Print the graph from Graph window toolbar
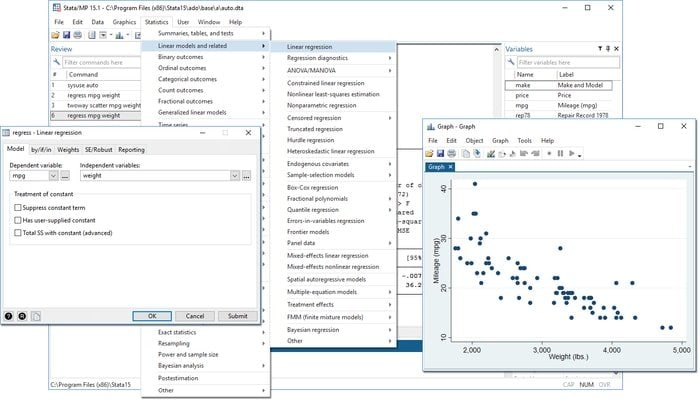Viewport: 700px width, 407px height. [x=451, y=154]
